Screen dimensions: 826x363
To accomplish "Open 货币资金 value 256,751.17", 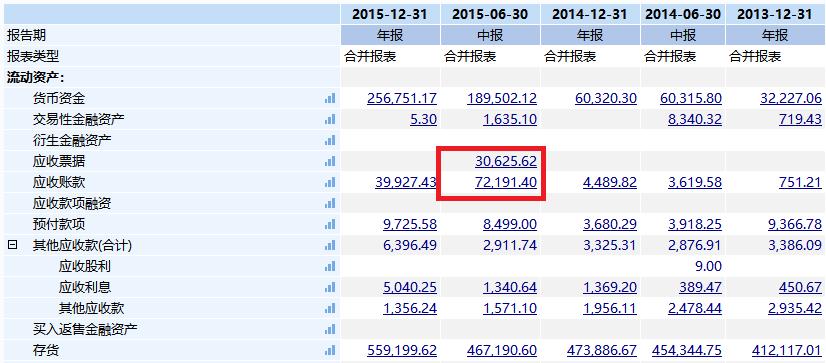I will [402, 99].
